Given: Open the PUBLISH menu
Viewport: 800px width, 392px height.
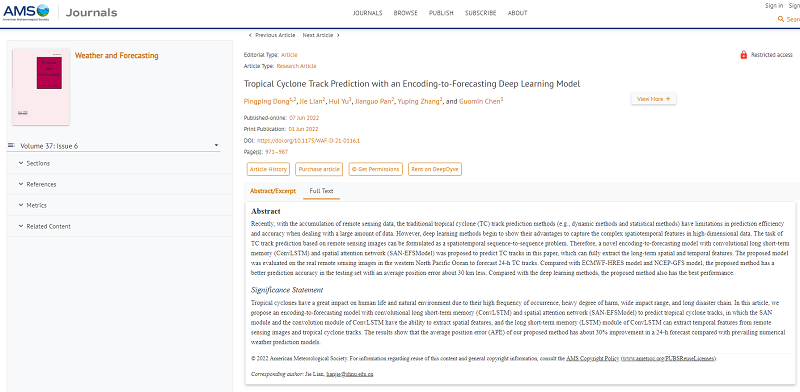Looking at the screenshot, I should click(441, 13).
